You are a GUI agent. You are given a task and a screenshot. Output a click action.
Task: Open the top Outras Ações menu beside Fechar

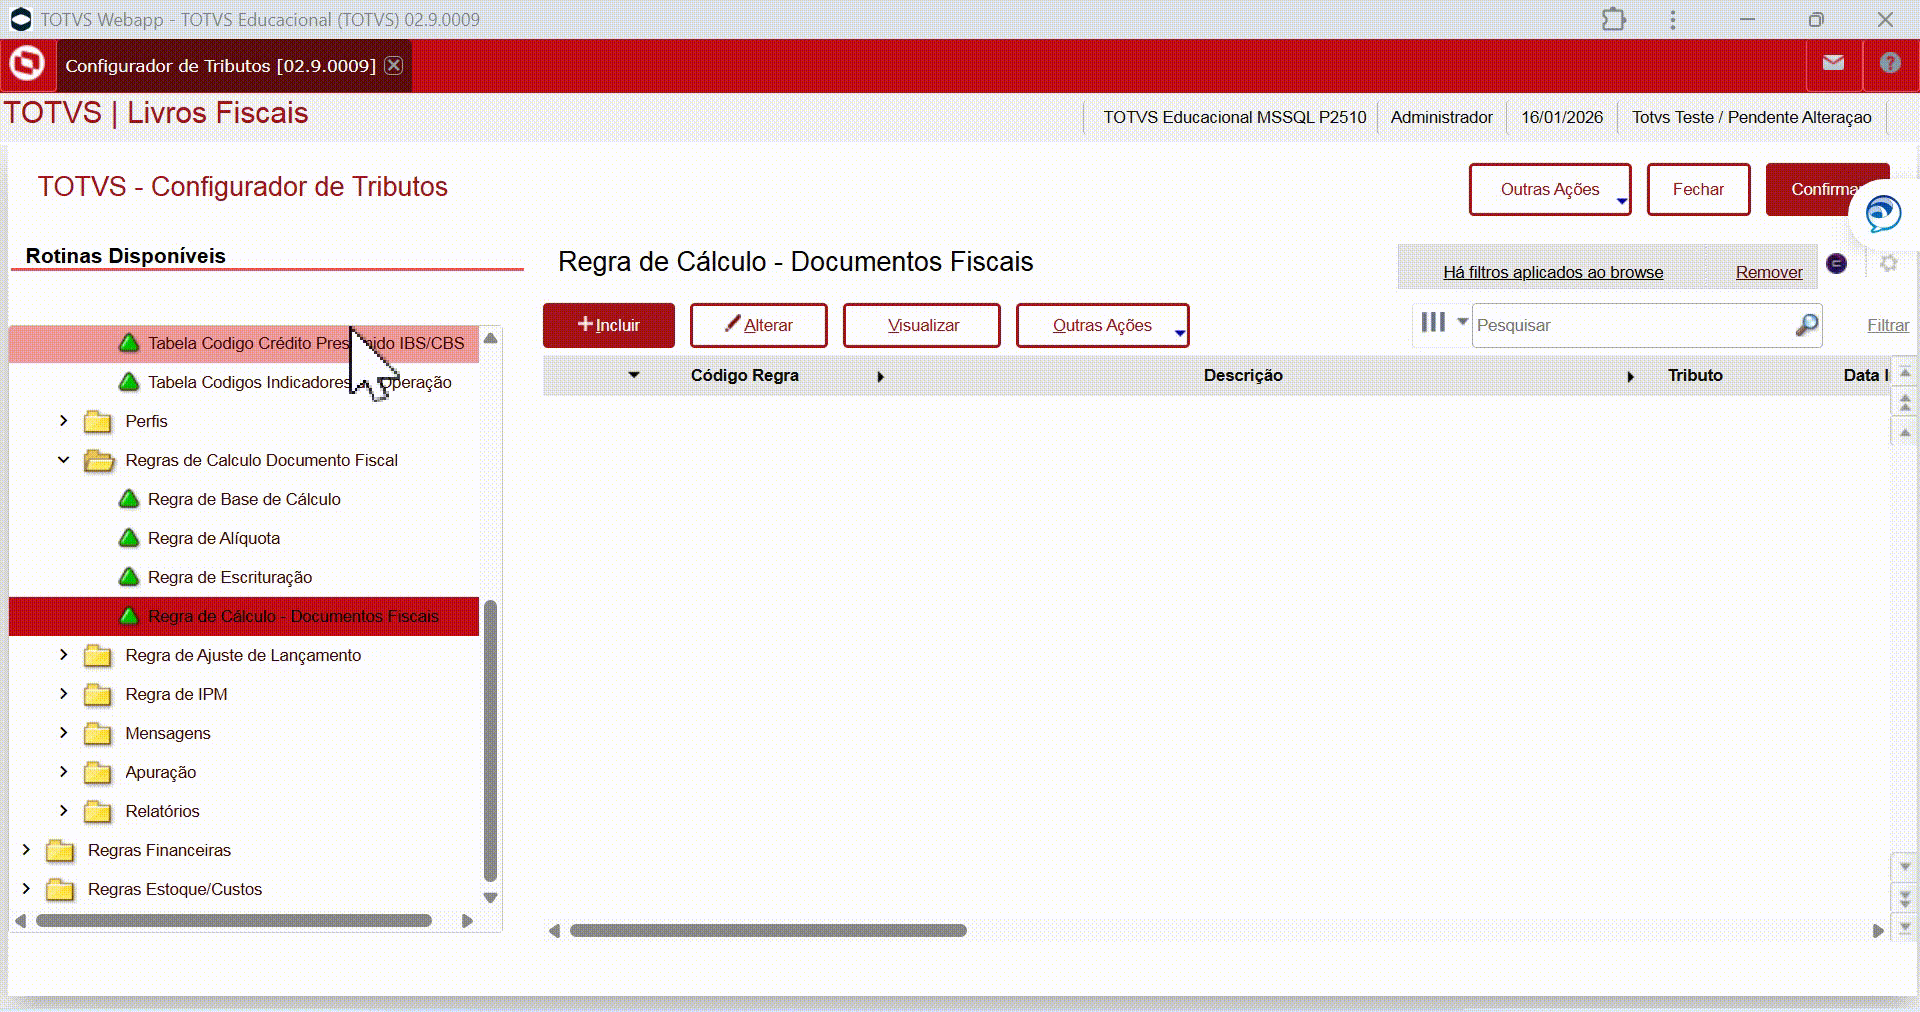(x=1550, y=189)
